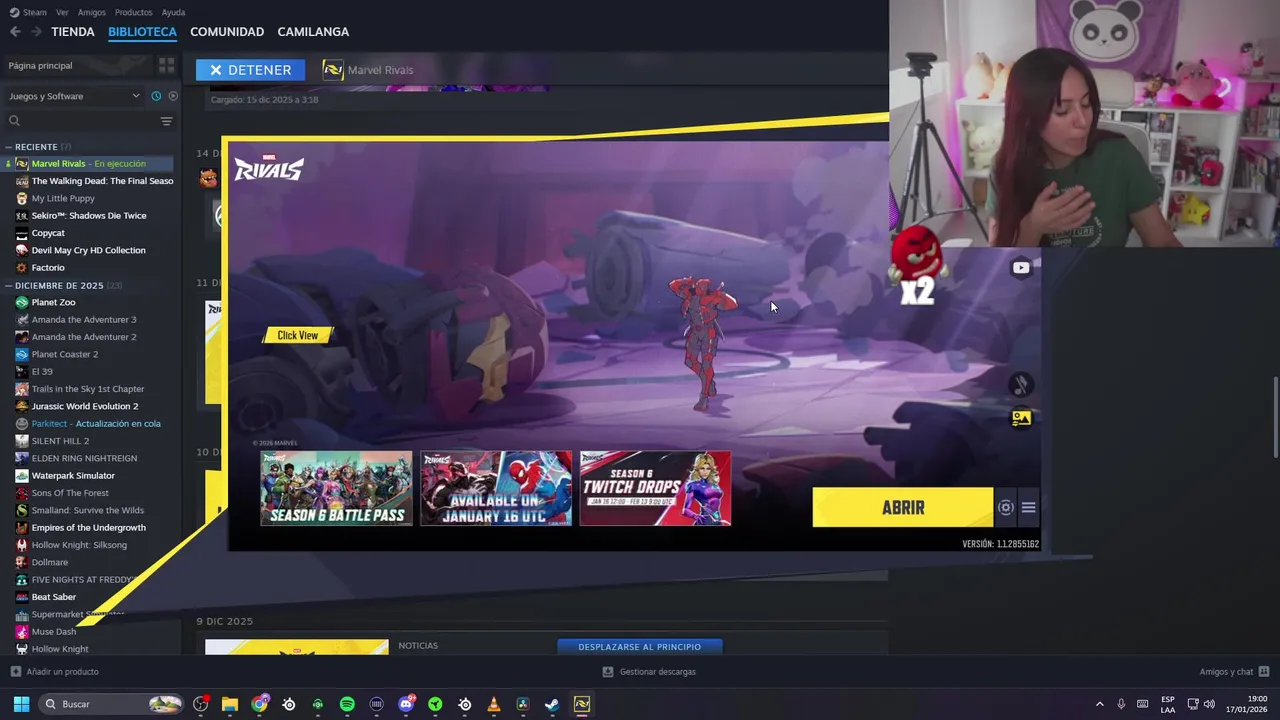Show hidden tray icons chevron
The width and height of the screenshot is (1280, 720).
pos(1099,704)
